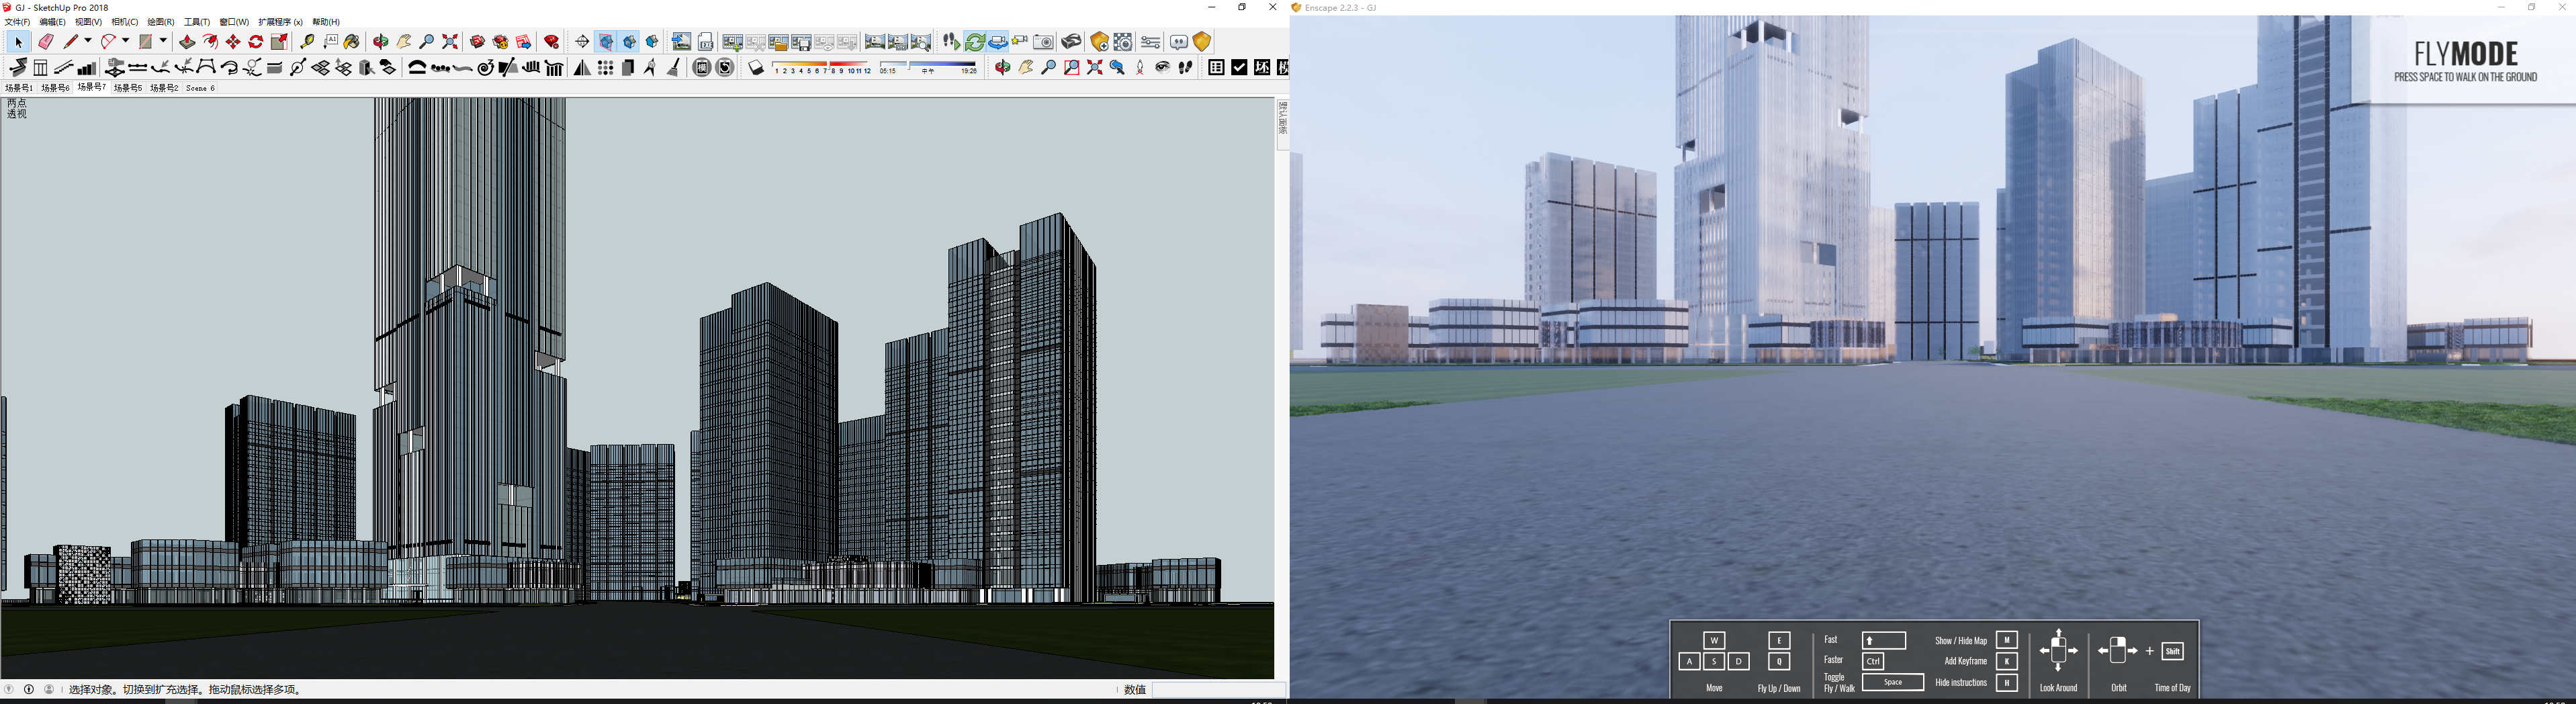This screenshot has height=704, width=2576.
Task: Activate the Arc drawing tool
Action: tap(108, 42)
